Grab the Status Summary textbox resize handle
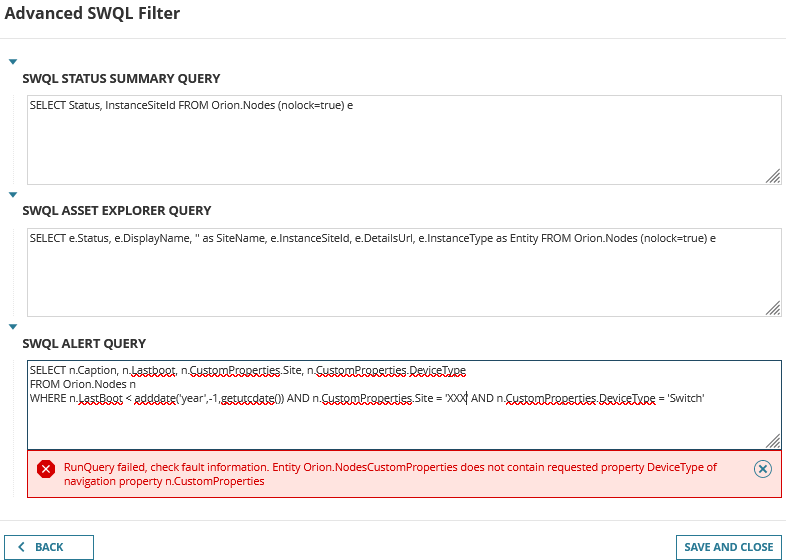Screen dimensions: 786x560 [x=773, y=176]
